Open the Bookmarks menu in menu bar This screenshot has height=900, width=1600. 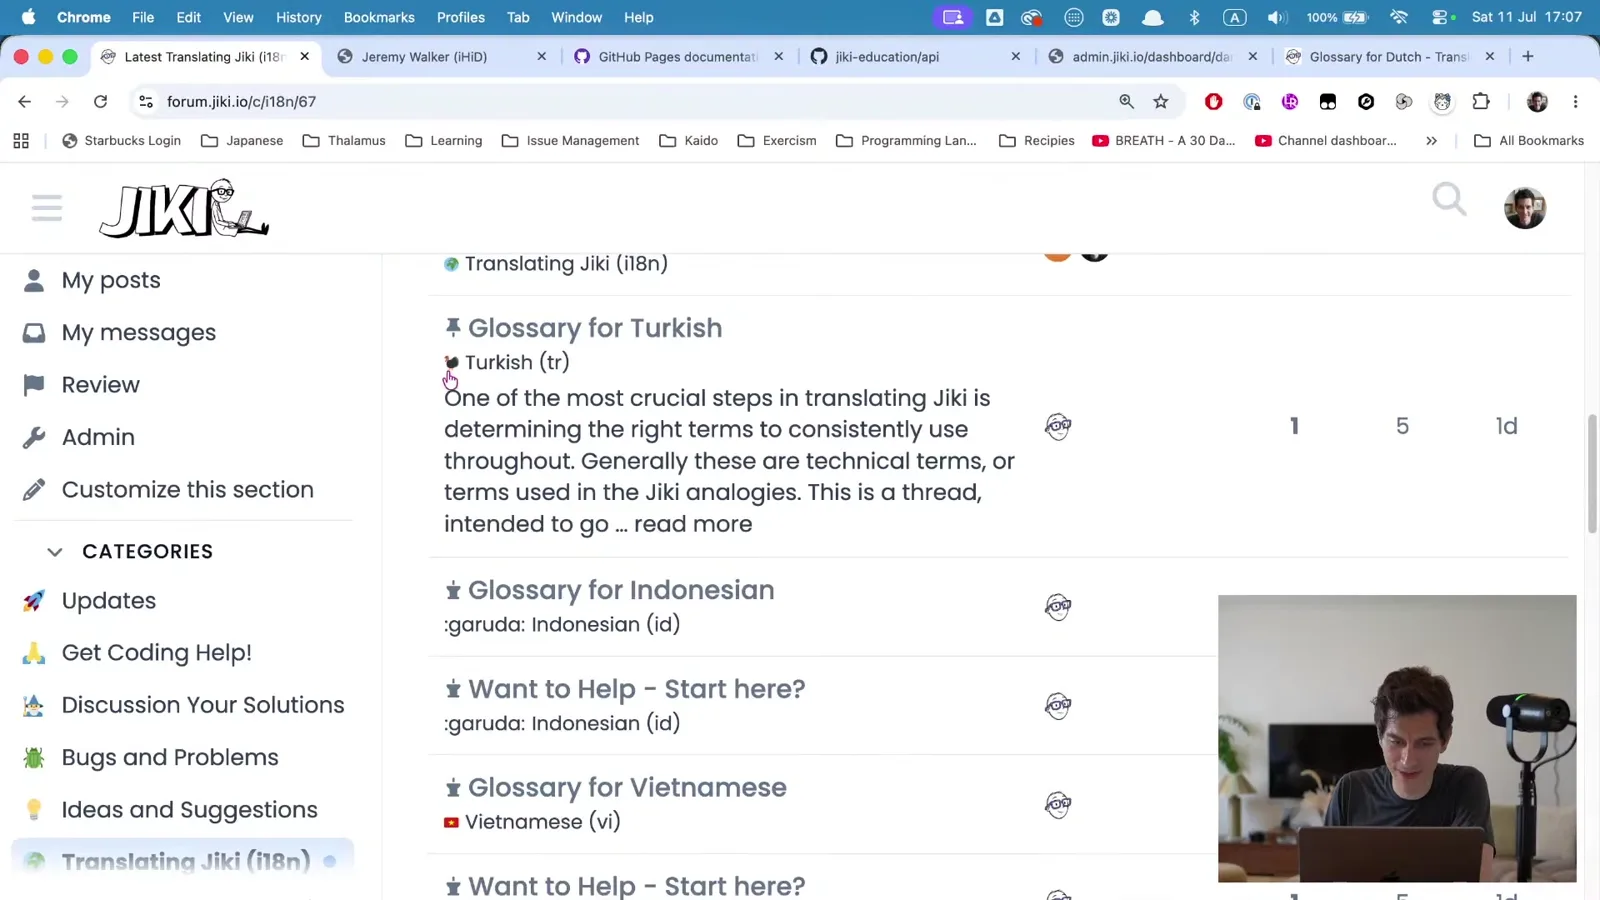pos(379,17)
